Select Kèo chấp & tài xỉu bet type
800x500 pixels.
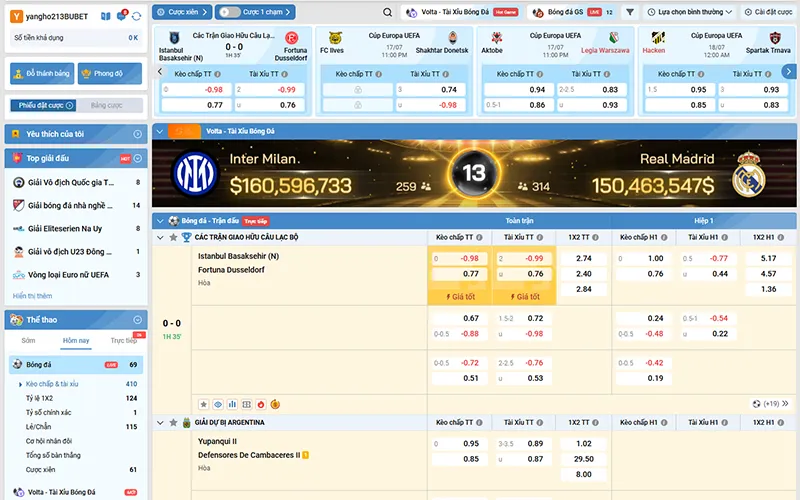(52, 384)
